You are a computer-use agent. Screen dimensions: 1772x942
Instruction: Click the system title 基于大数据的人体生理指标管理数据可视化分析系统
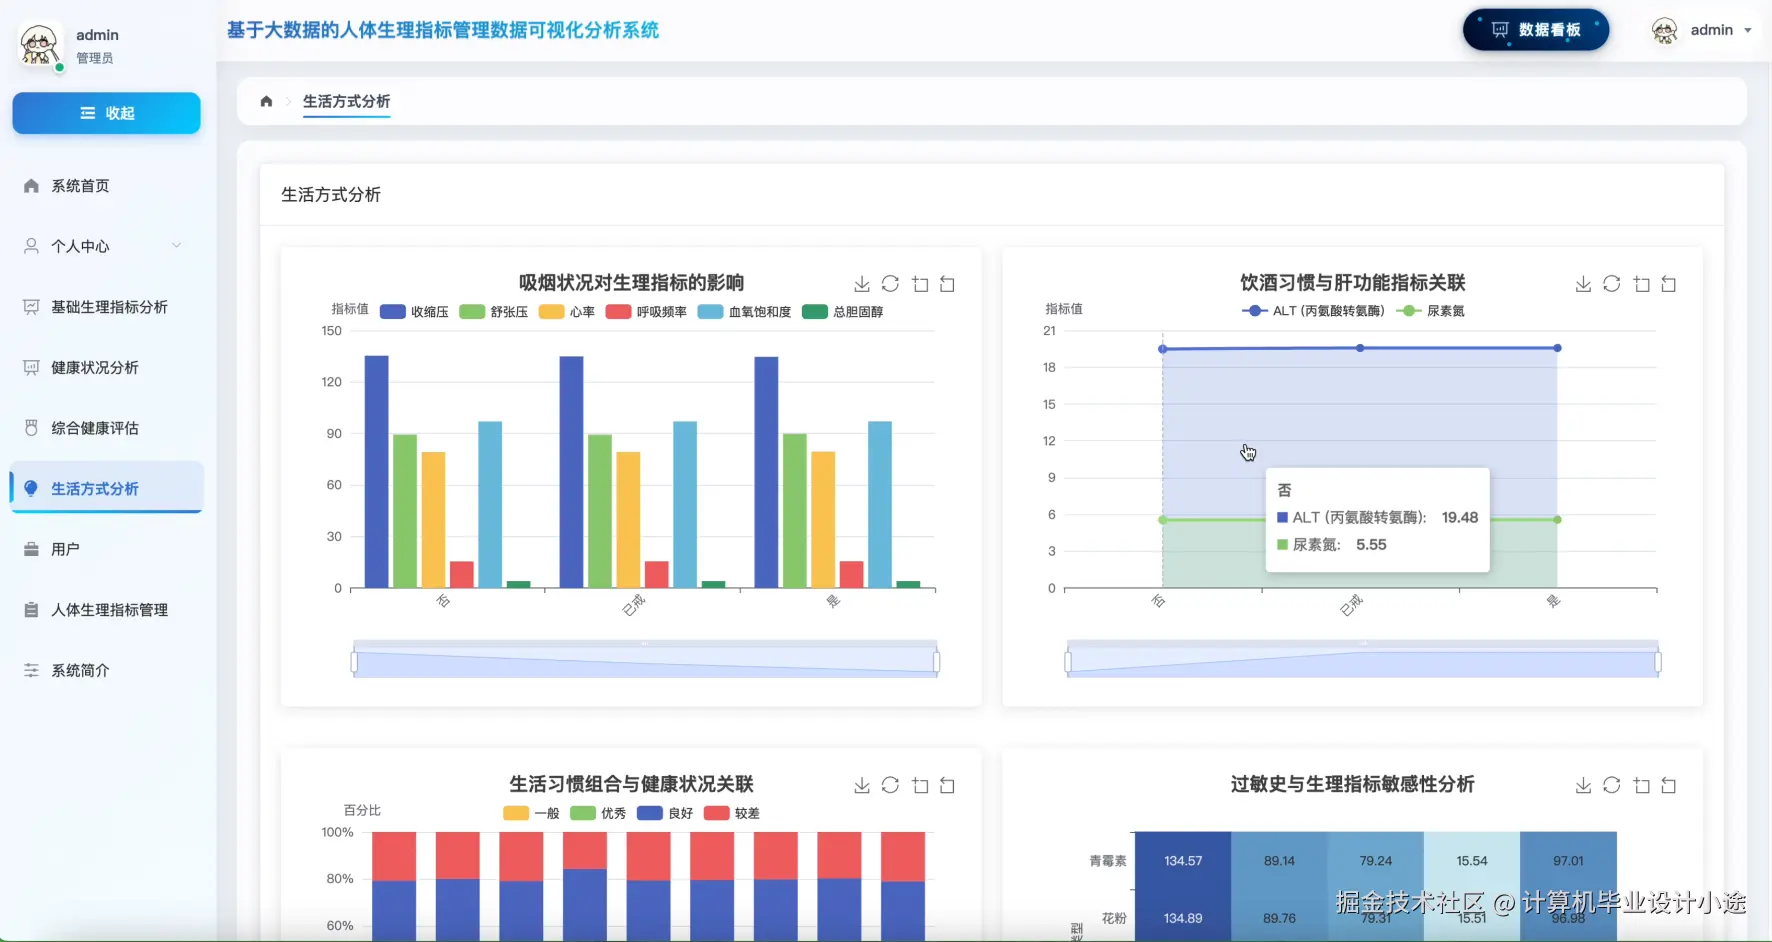coord(443,30)
